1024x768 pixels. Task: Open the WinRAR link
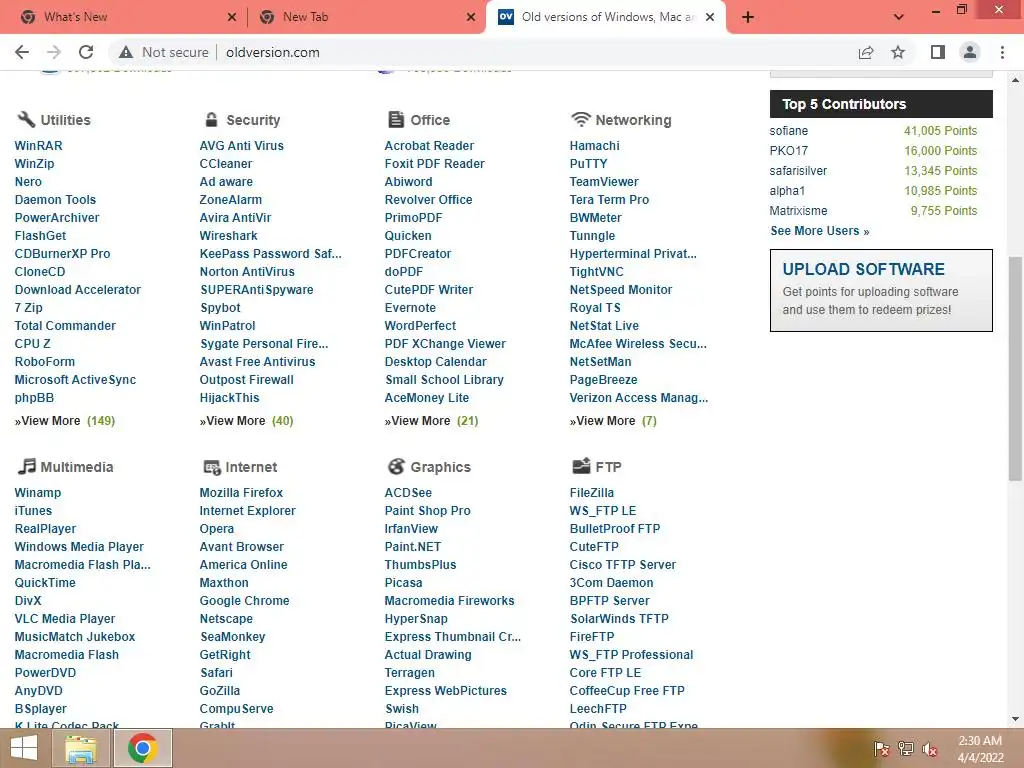[39, 146]
